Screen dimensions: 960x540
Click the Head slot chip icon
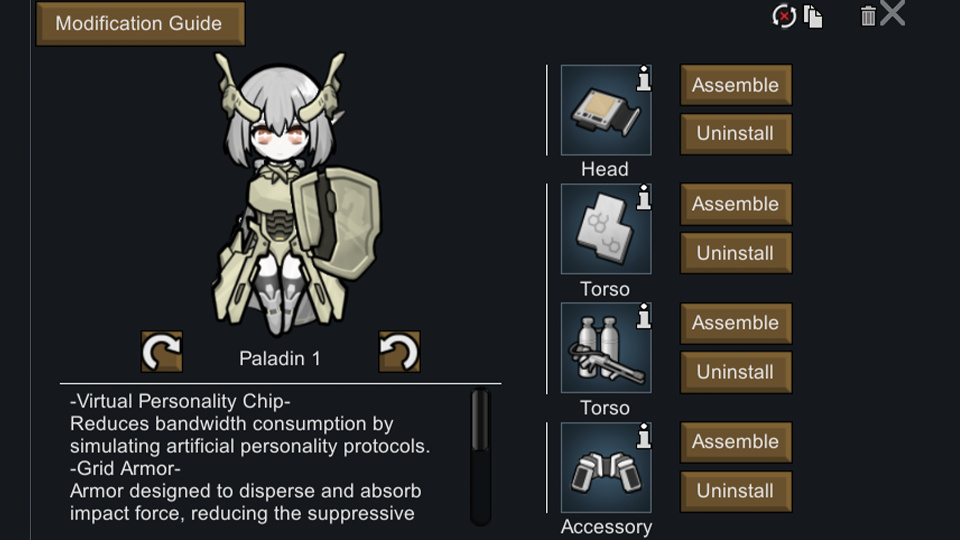606,110
